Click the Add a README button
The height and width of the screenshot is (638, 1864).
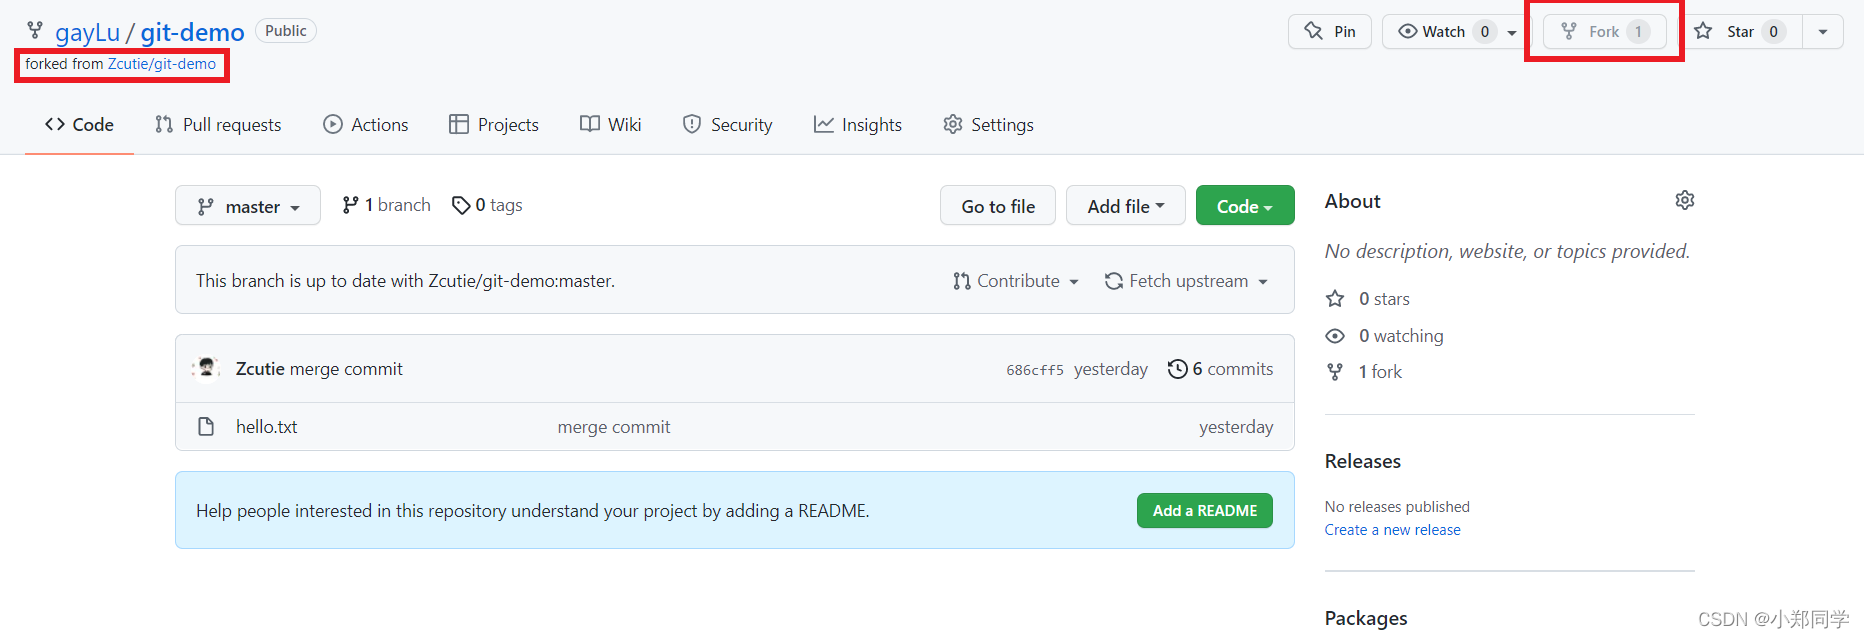pyautogui.click(x=1205, y=510)
